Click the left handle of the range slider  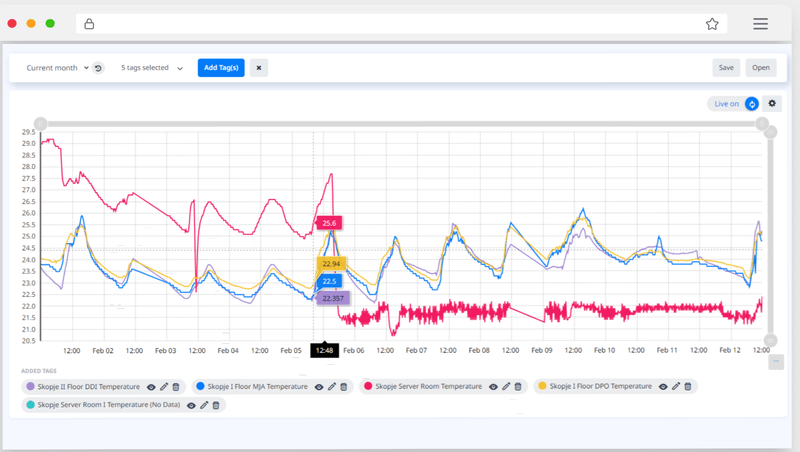(x=40, y=124)
